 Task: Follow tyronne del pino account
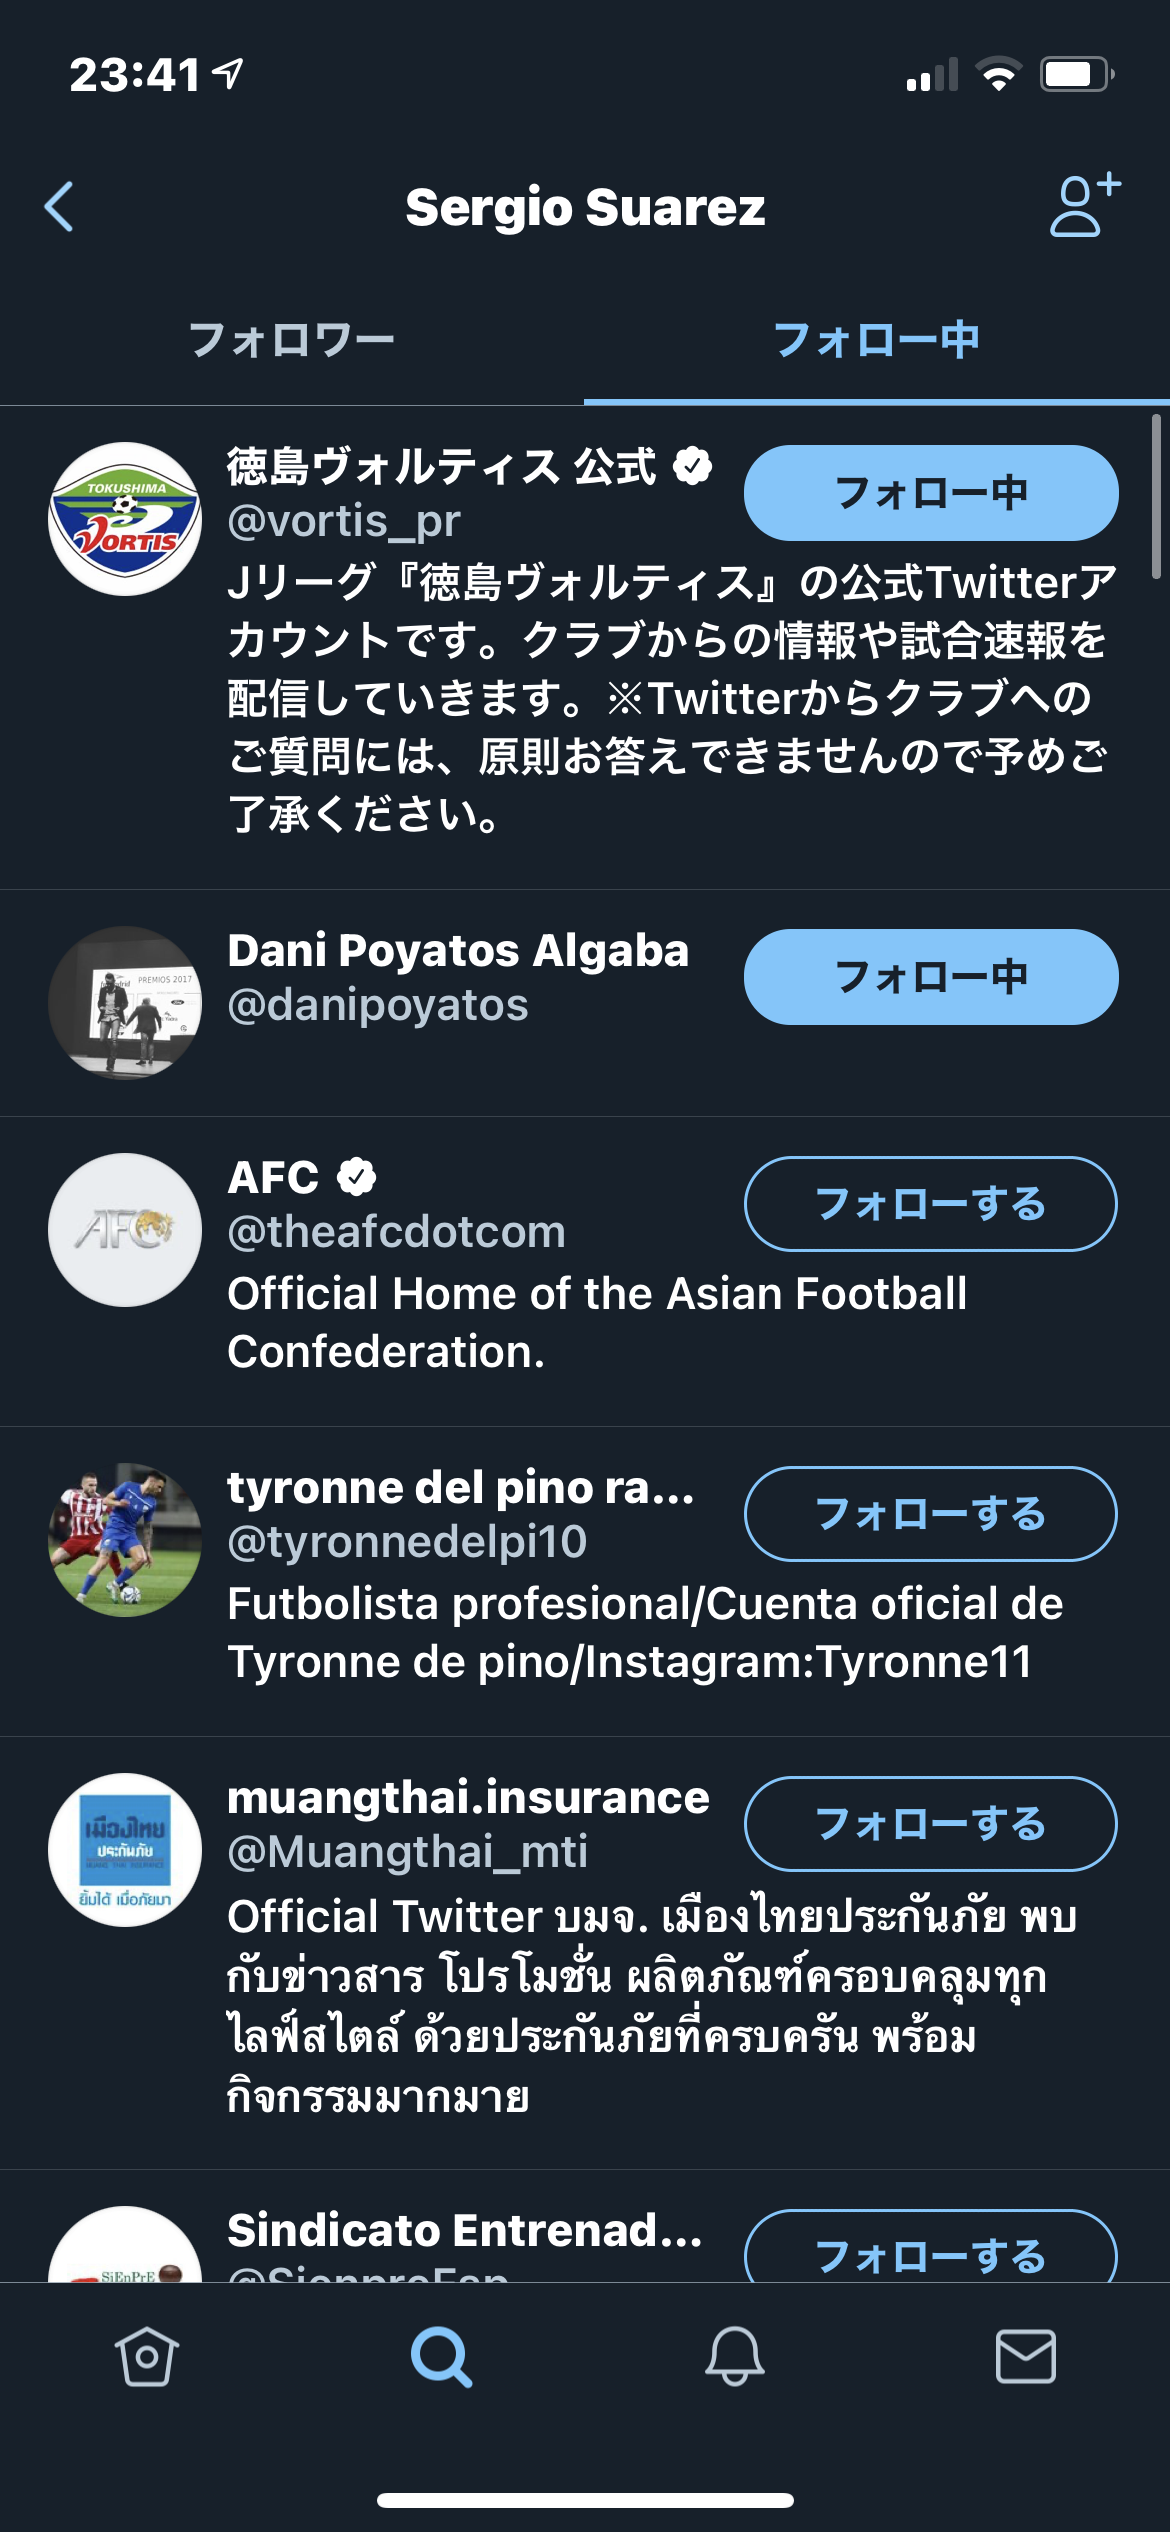(x=930, y=1514)
